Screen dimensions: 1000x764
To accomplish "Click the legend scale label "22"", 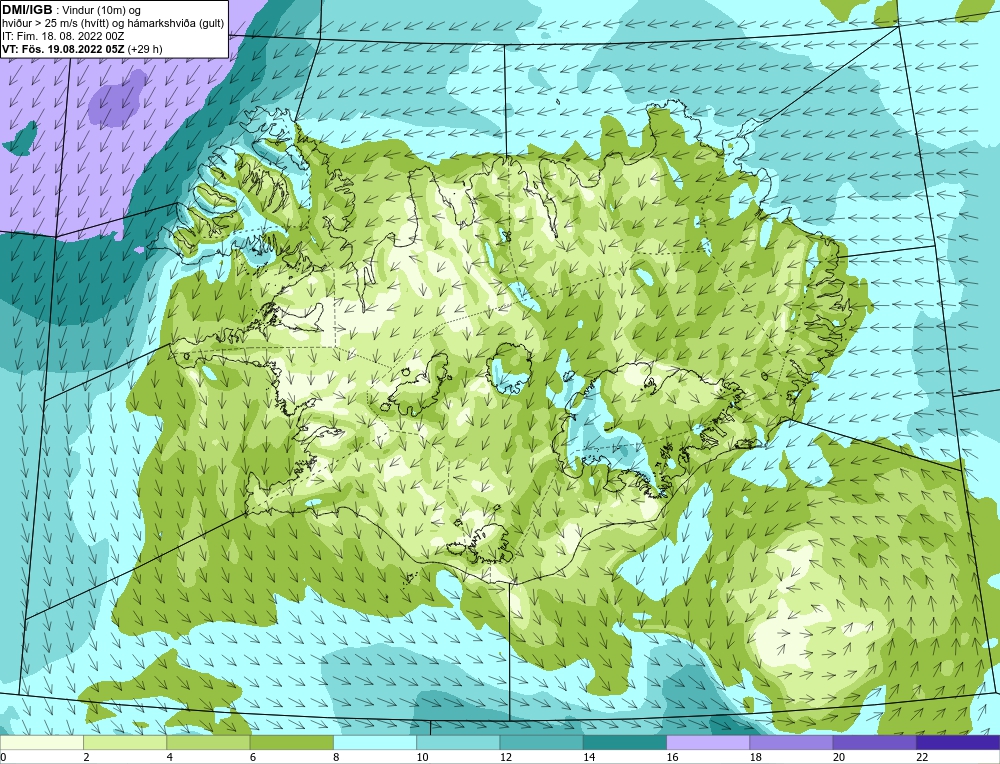I will tap(921, 757).
